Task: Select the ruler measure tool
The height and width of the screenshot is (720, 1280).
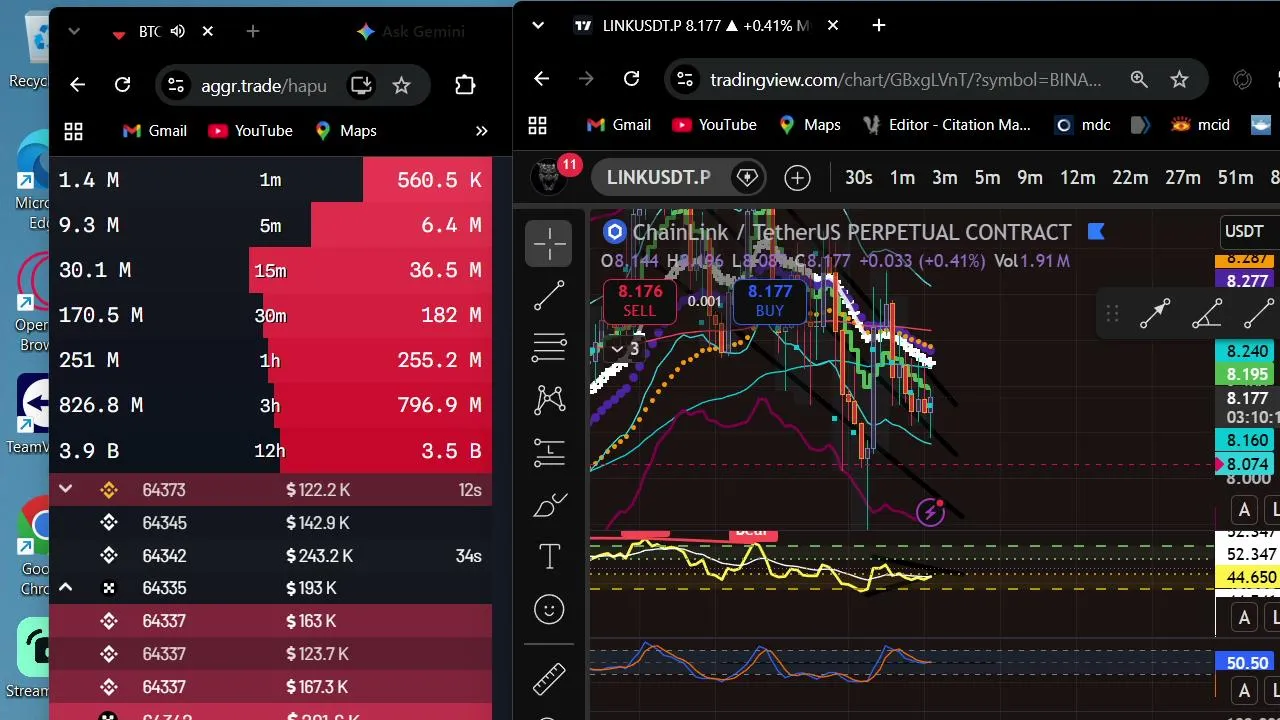Action: 549,680
